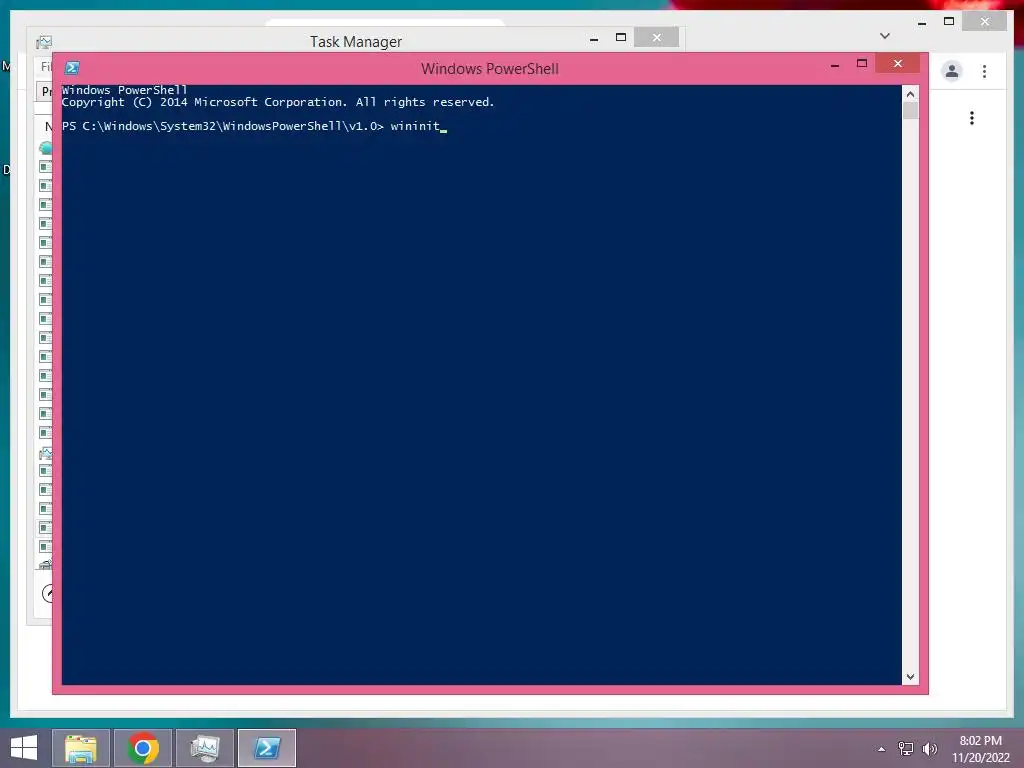
Task: Open the volume speaker tray icon
Action: point(929,748)
